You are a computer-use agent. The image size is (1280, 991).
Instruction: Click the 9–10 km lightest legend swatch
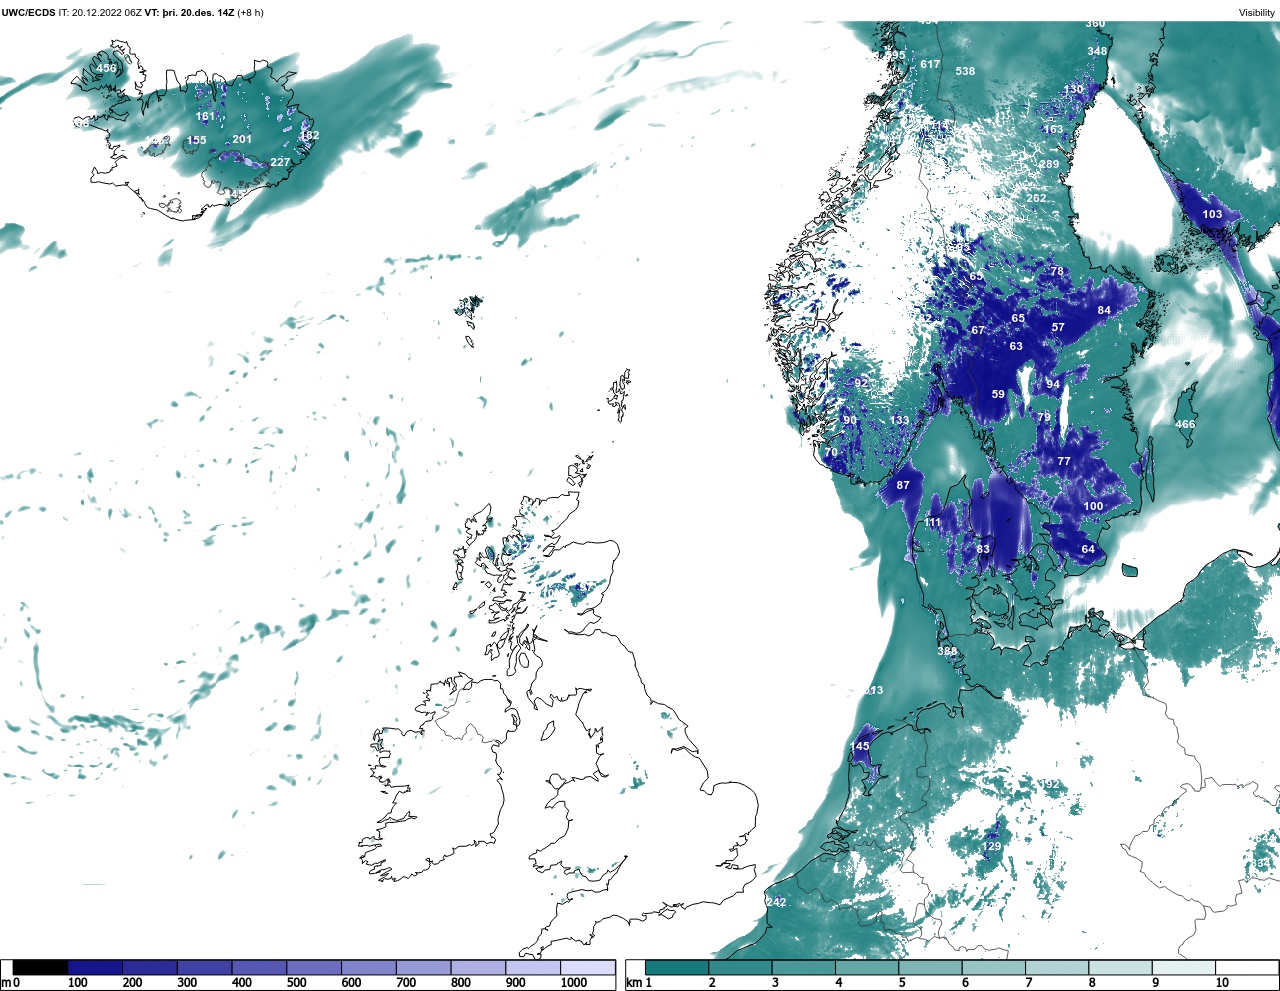pyautogui.click(x=1184, y=967)
